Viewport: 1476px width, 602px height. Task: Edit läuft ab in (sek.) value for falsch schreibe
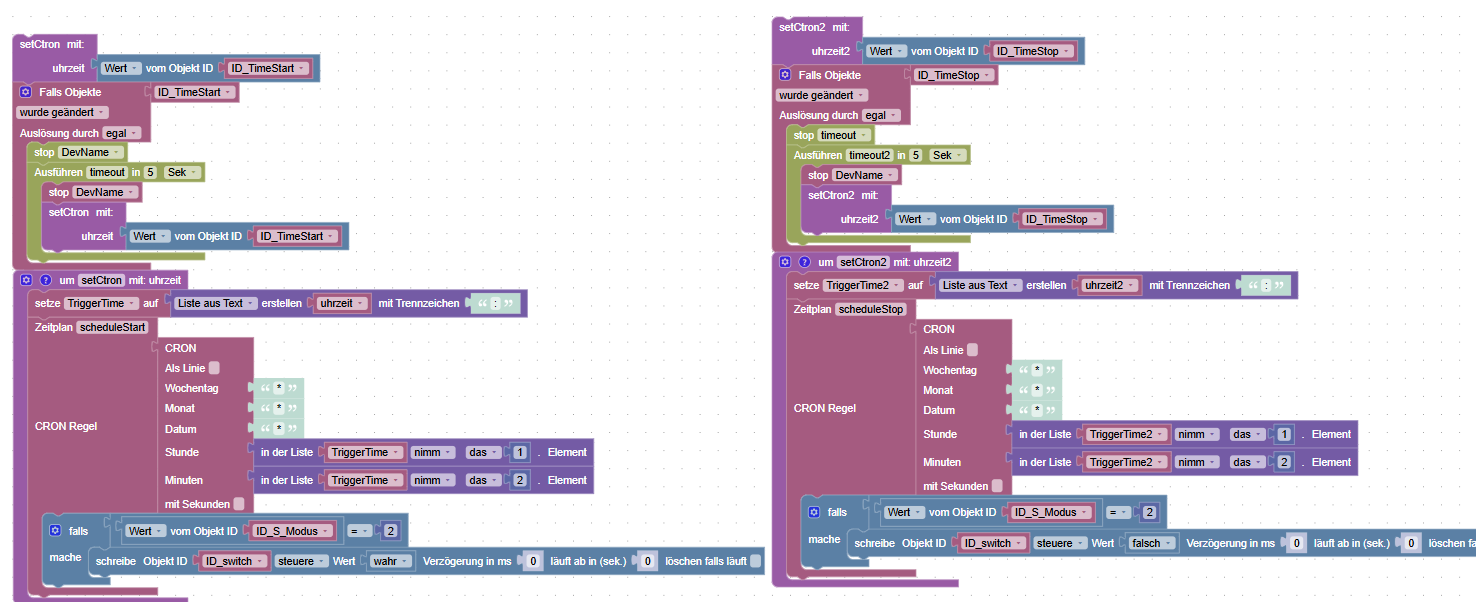[1410, 543]
